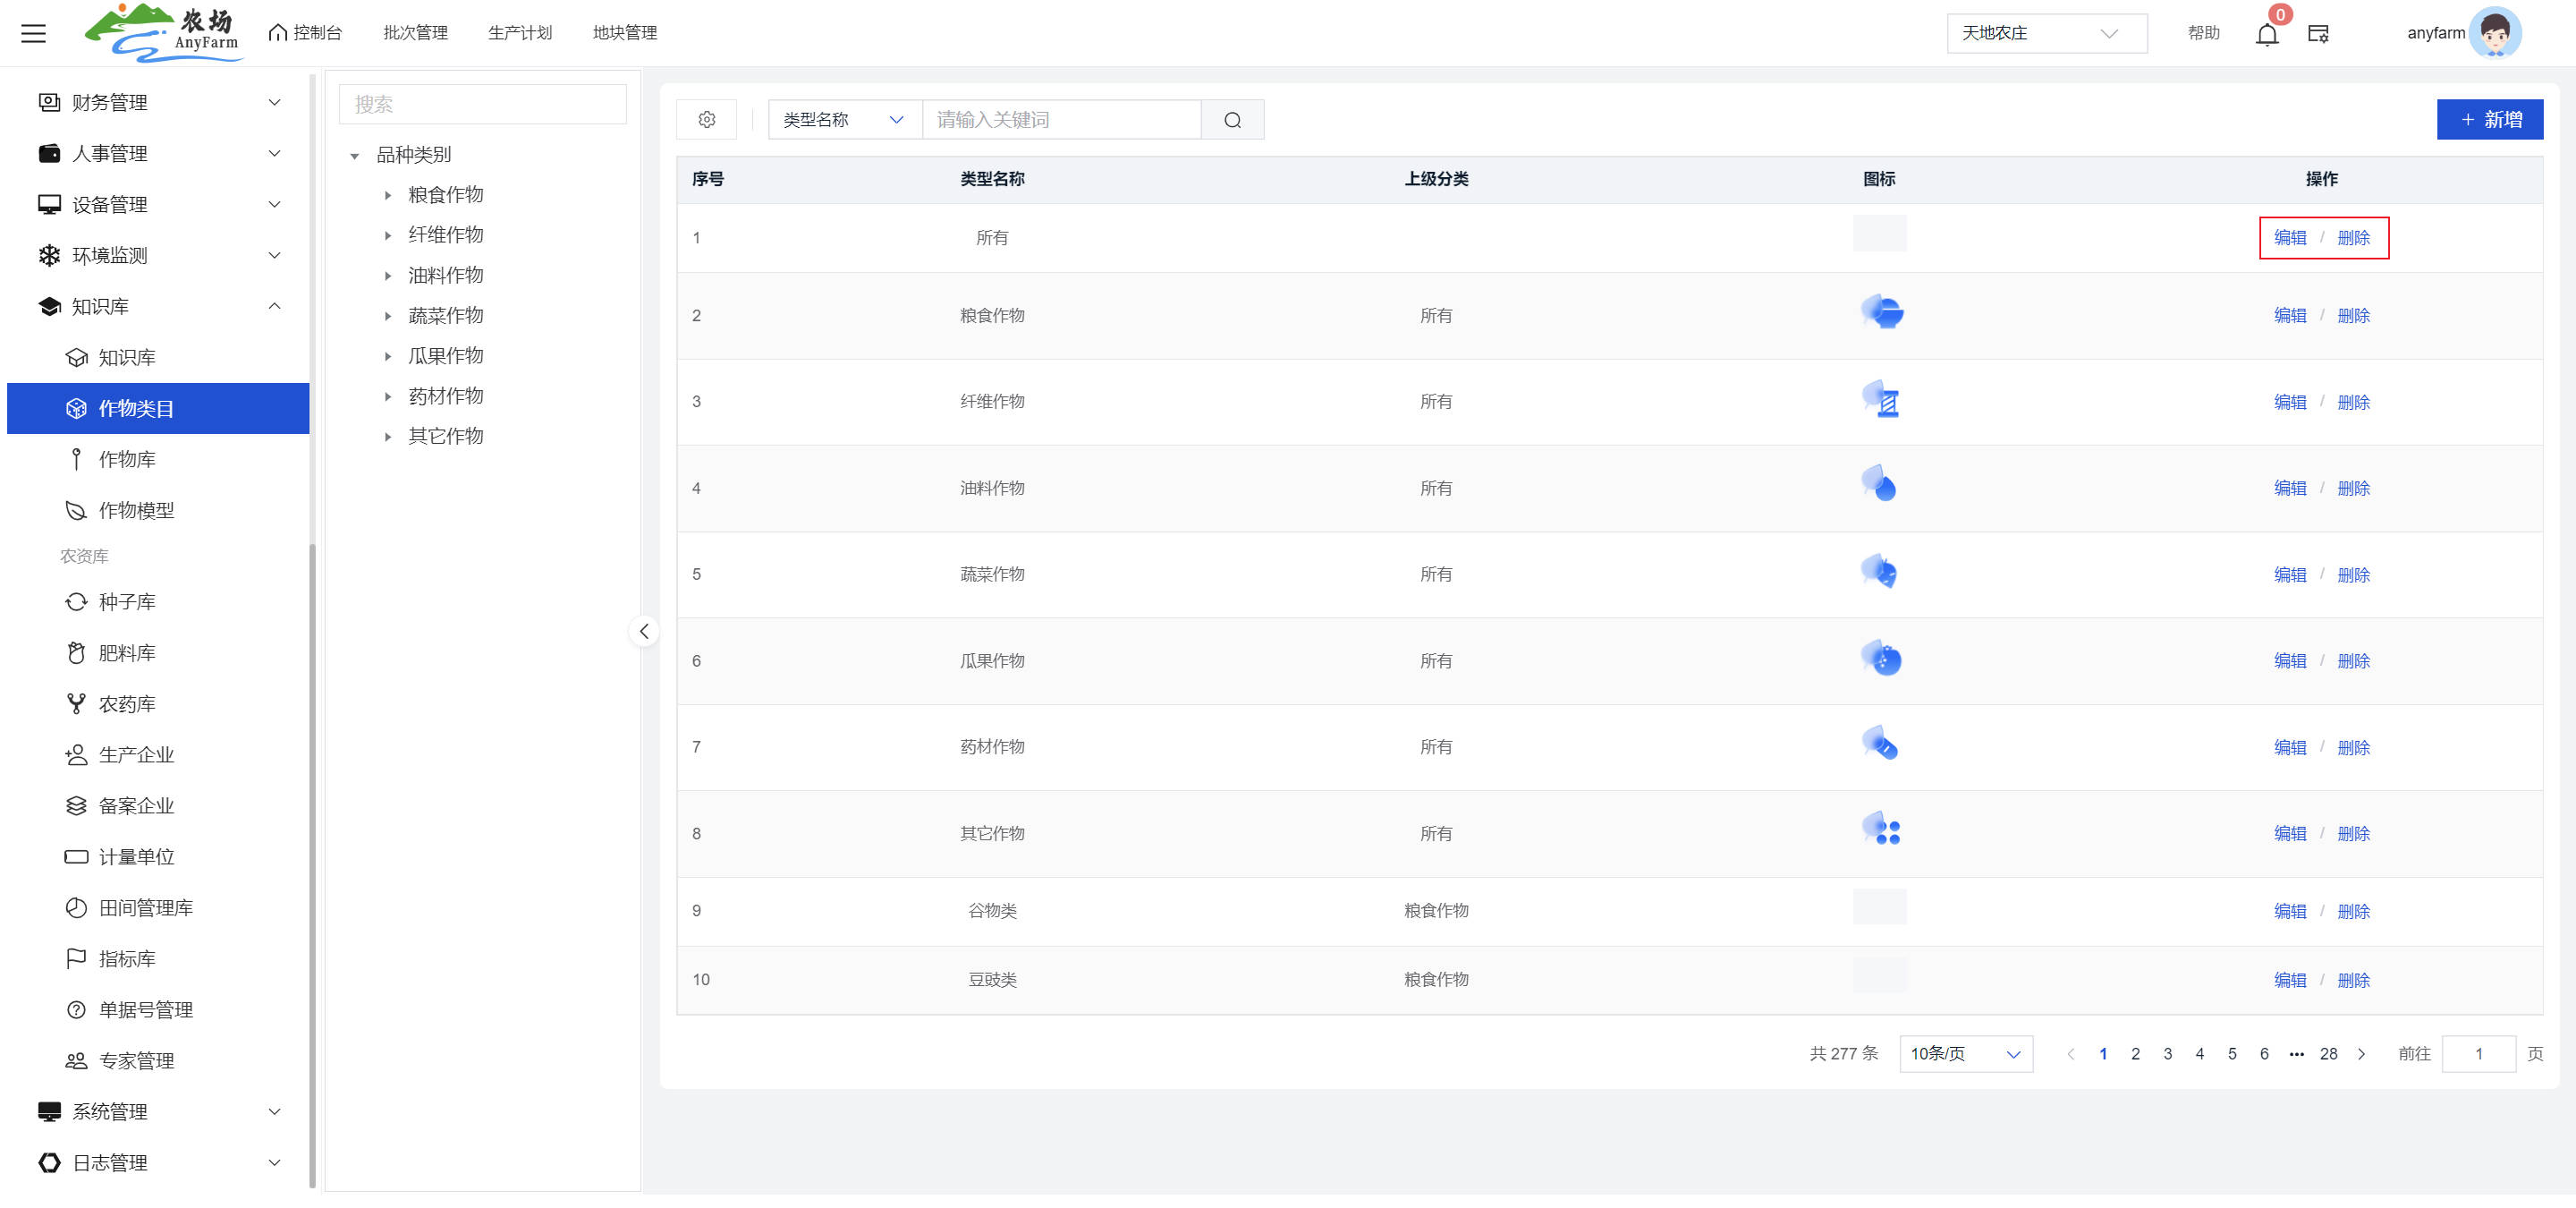Open the notification bell
This screenshot has height=1208, width=2576.
point(2266,34)
